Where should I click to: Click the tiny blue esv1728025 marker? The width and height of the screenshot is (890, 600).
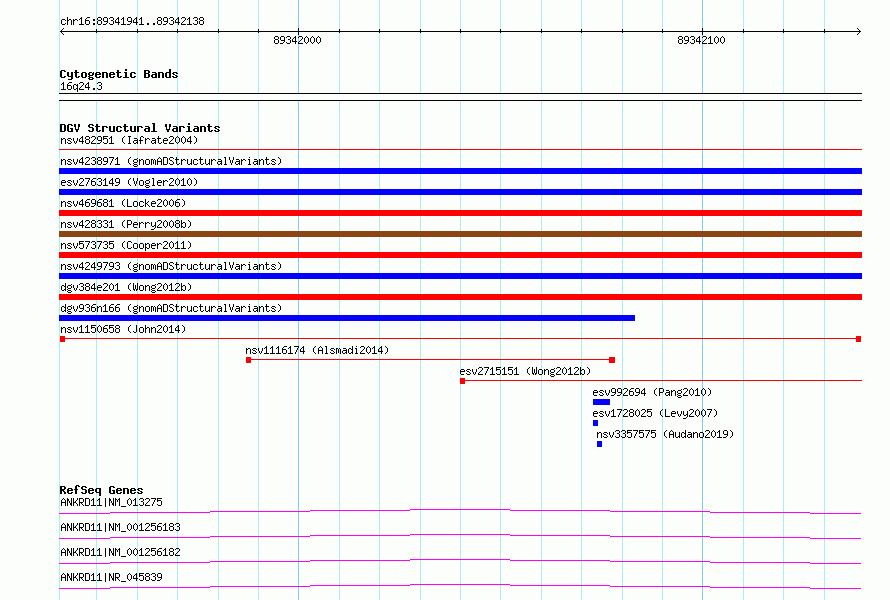click(595, 423)
